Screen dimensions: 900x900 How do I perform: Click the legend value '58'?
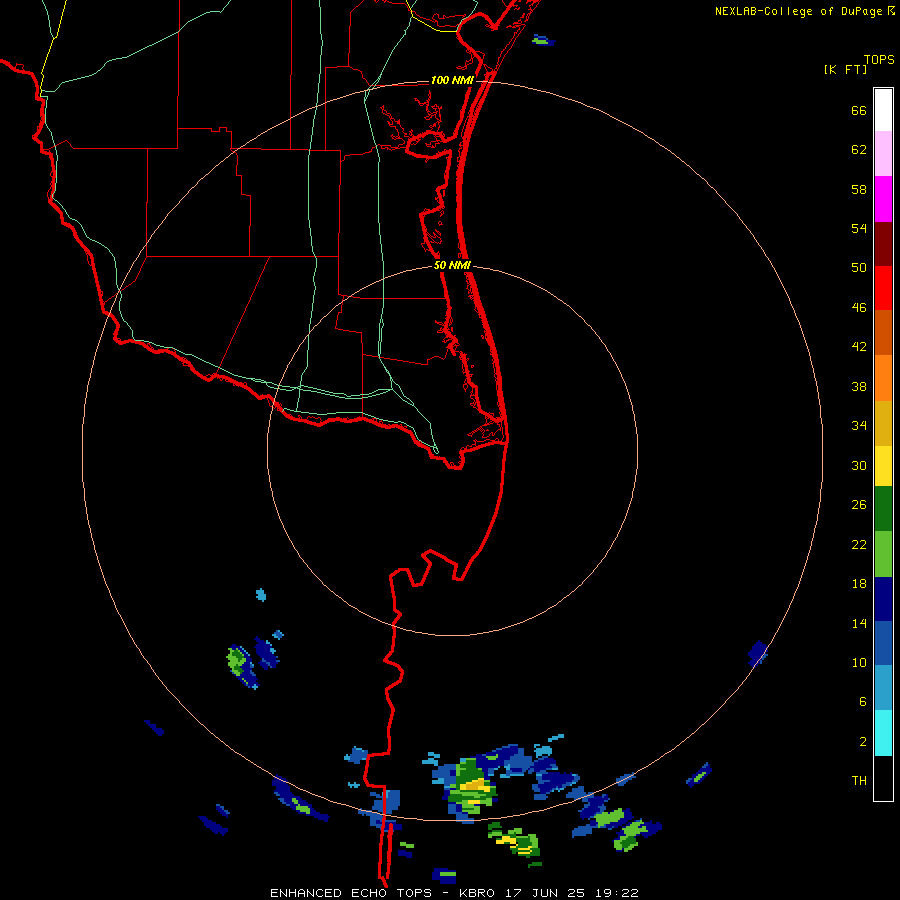(859, 189)
